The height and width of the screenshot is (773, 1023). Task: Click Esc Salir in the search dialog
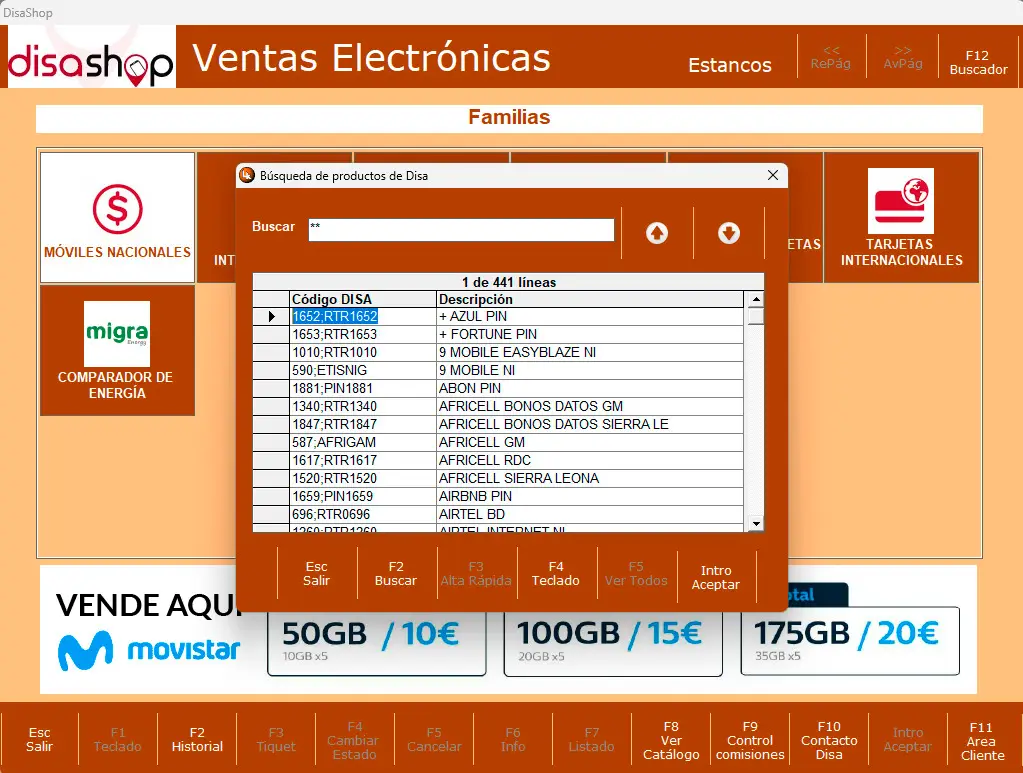coord(316,573)
